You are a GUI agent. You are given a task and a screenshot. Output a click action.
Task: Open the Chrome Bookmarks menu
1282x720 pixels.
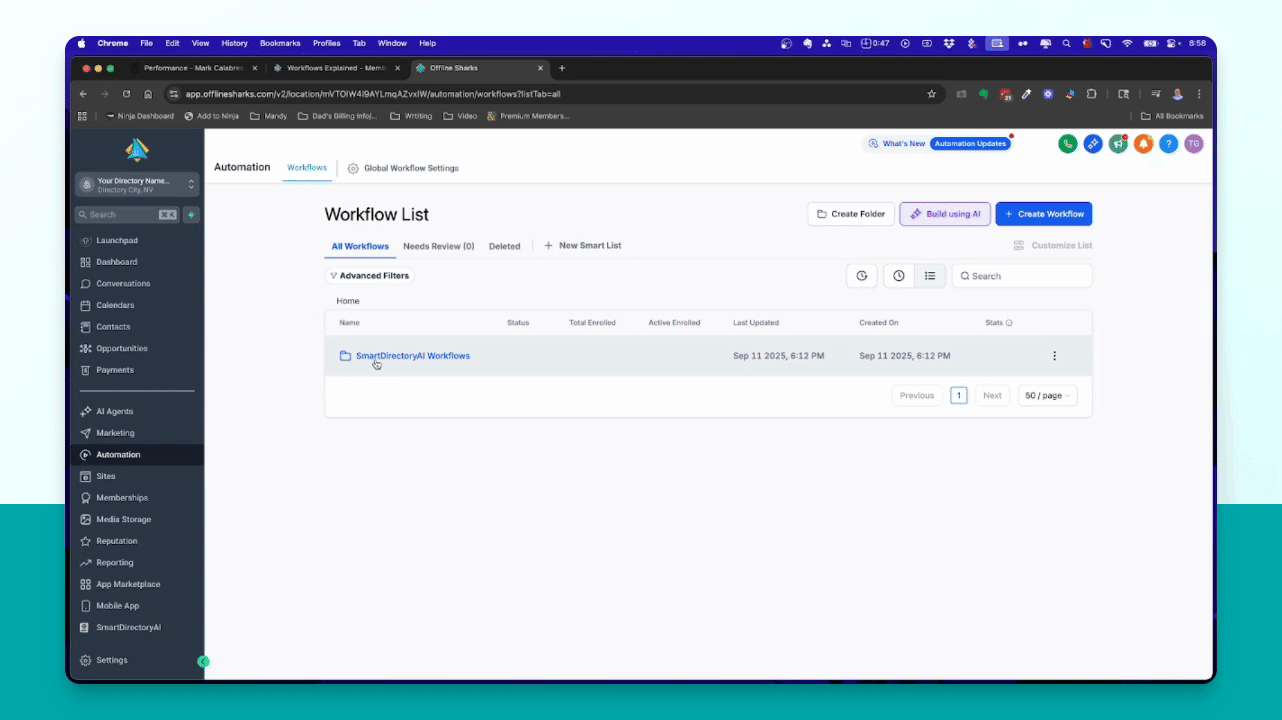point(280,43)
